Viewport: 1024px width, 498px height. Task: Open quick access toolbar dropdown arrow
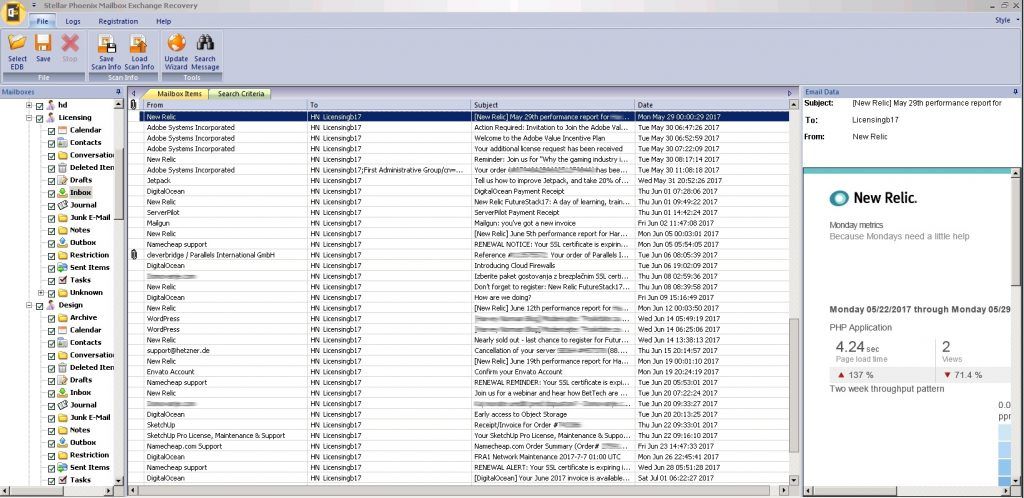(x=34, y=5)
